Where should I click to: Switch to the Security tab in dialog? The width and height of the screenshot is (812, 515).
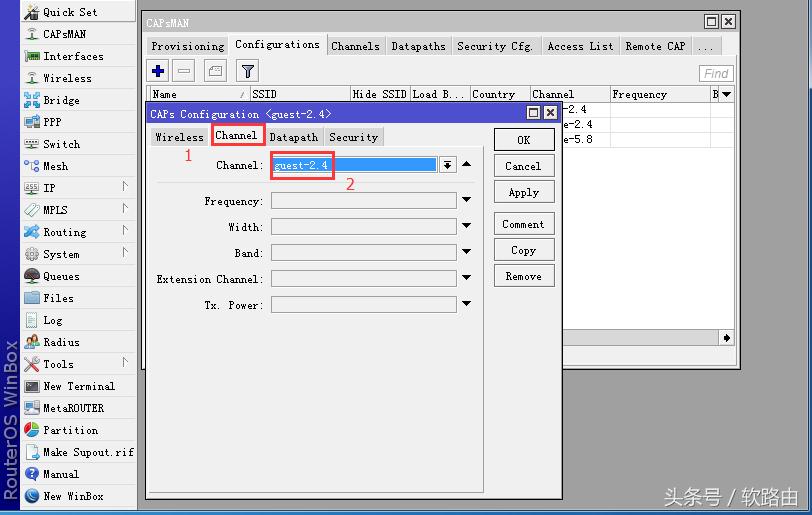point(354,137)
